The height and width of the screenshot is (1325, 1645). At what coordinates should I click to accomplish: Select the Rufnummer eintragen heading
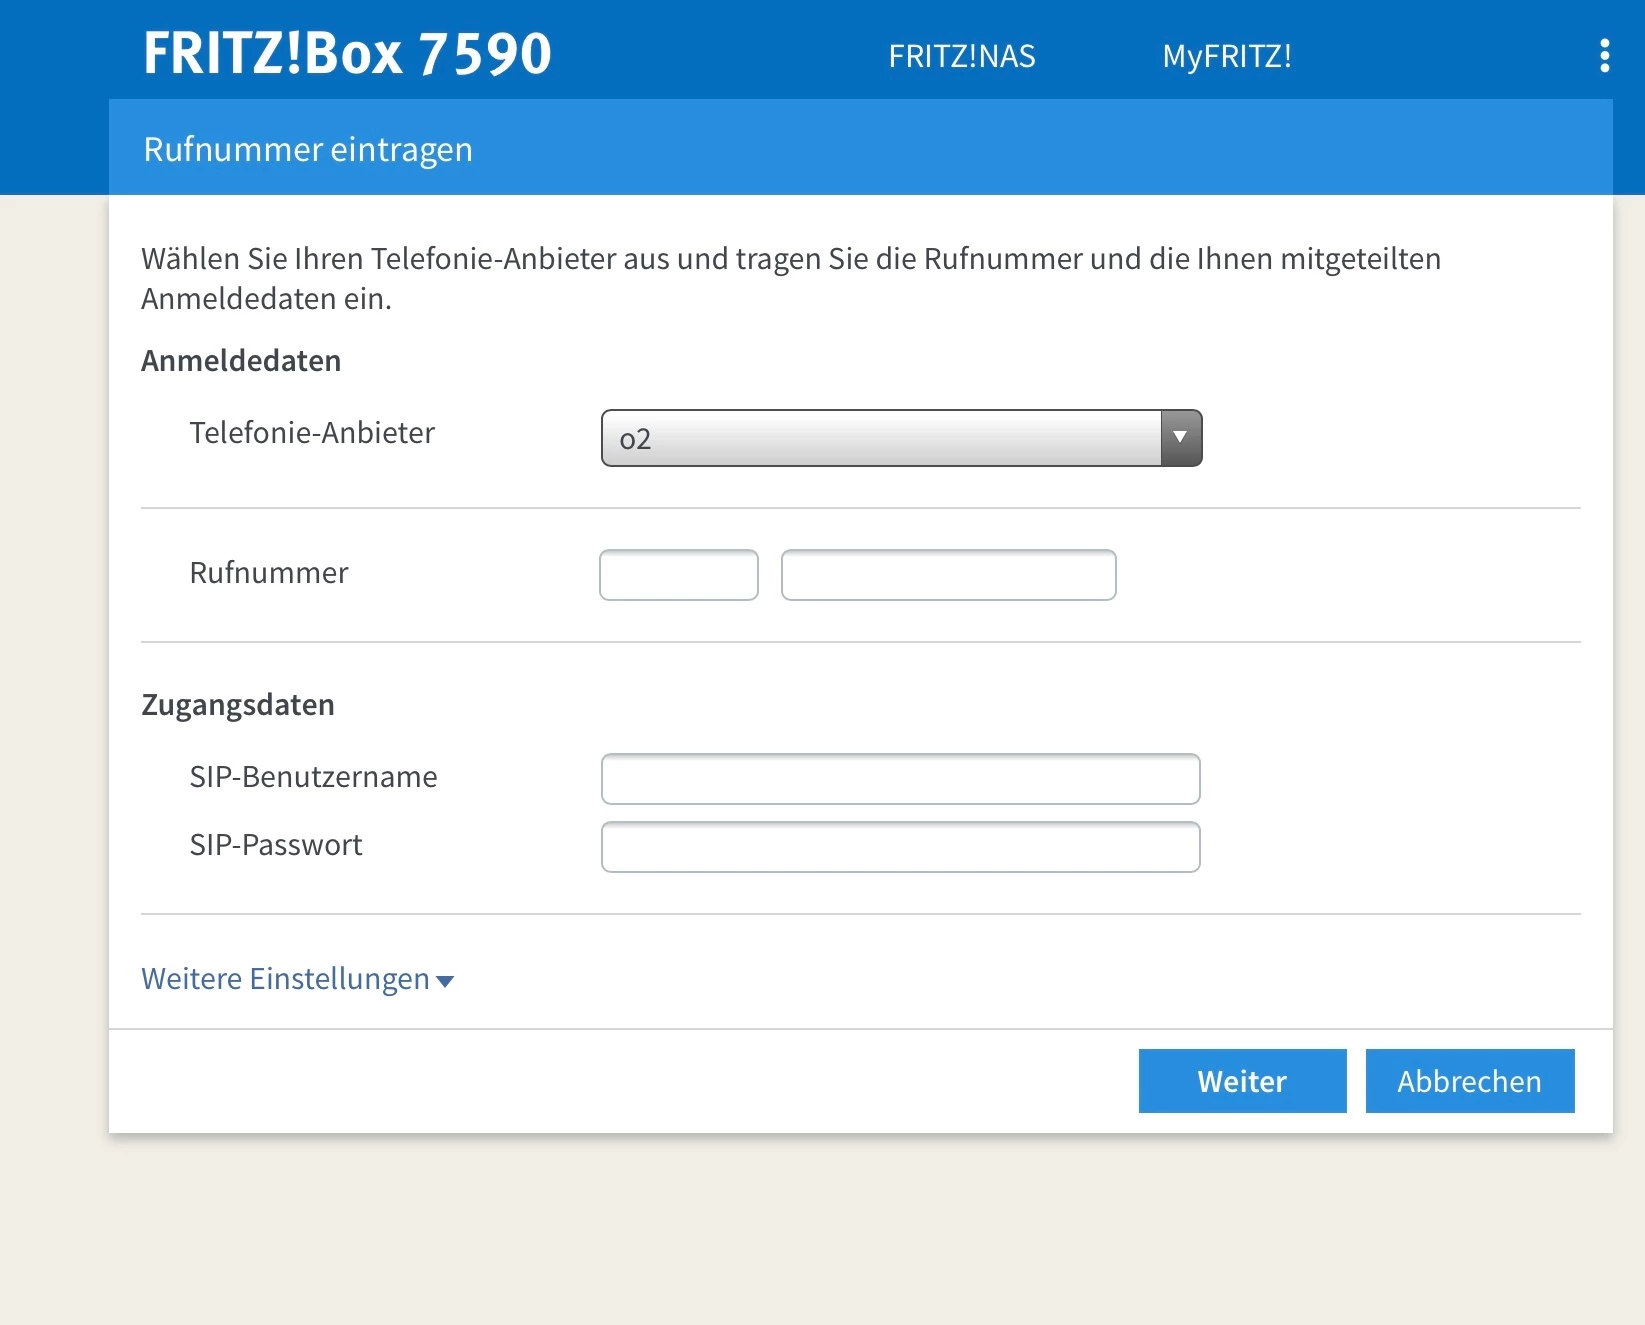[x=308, y=150]
